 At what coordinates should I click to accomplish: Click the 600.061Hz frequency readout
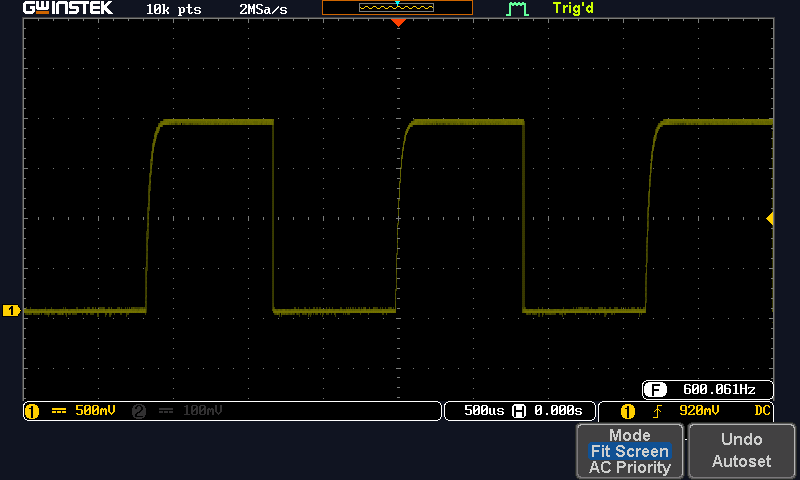pyautogui.click(x=718, y=390)
